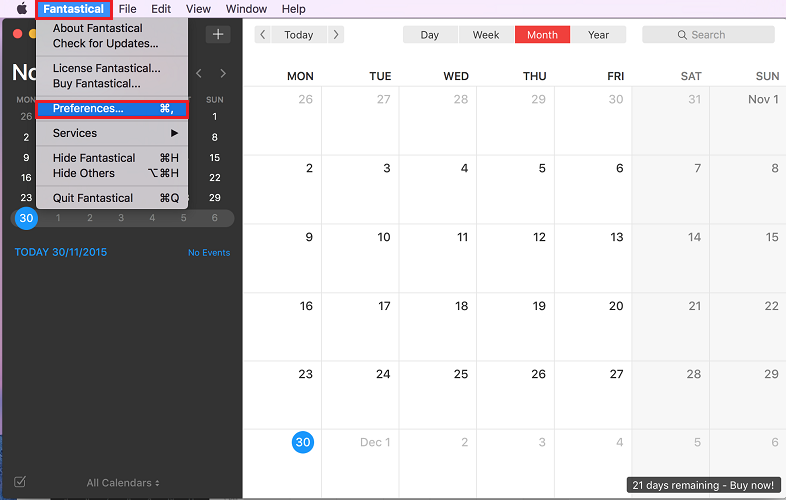Select day 23 in mini calendar

tap(26, 198)
